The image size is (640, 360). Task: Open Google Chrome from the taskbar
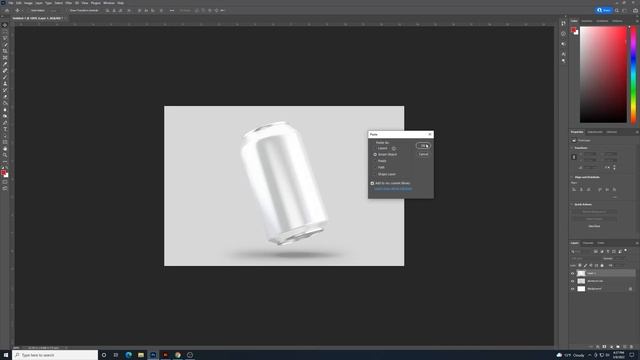coord(178,355)
